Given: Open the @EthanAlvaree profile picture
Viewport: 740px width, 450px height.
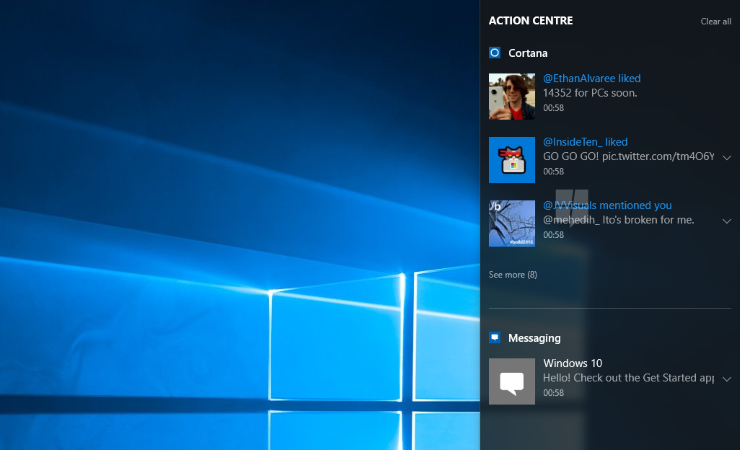Looking at the screenshot, I should pos(511,96).
